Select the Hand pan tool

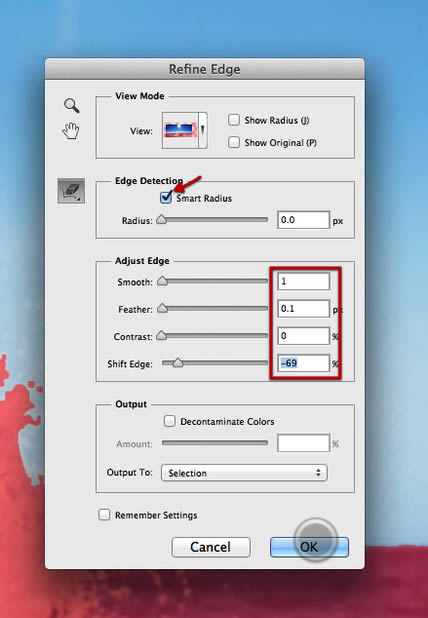coord(71,131)
